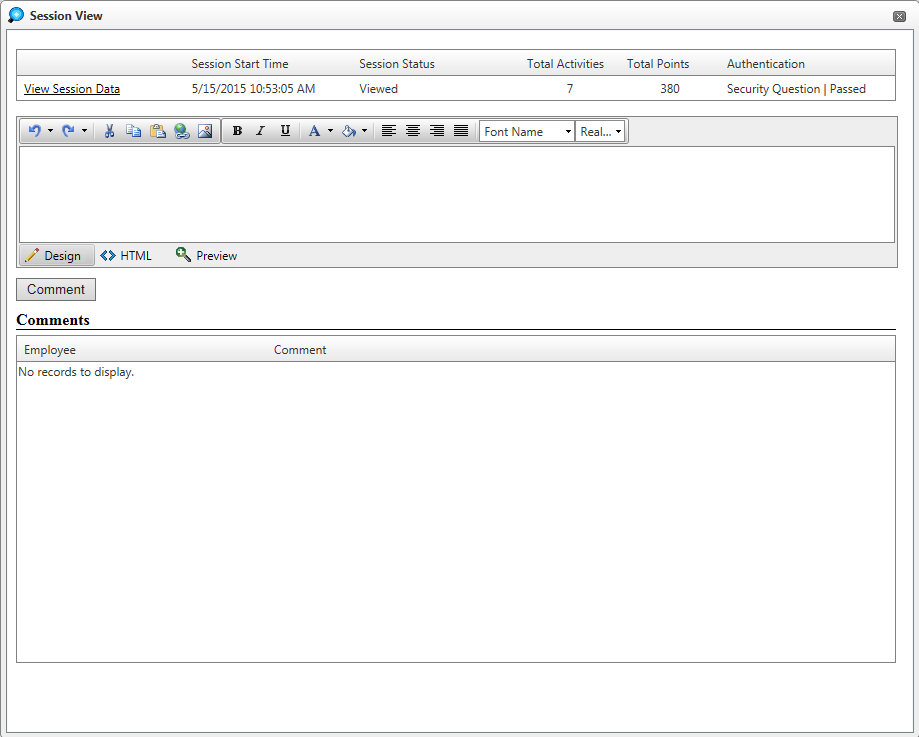
Task: Click the Copy icon
Action: 133,131
